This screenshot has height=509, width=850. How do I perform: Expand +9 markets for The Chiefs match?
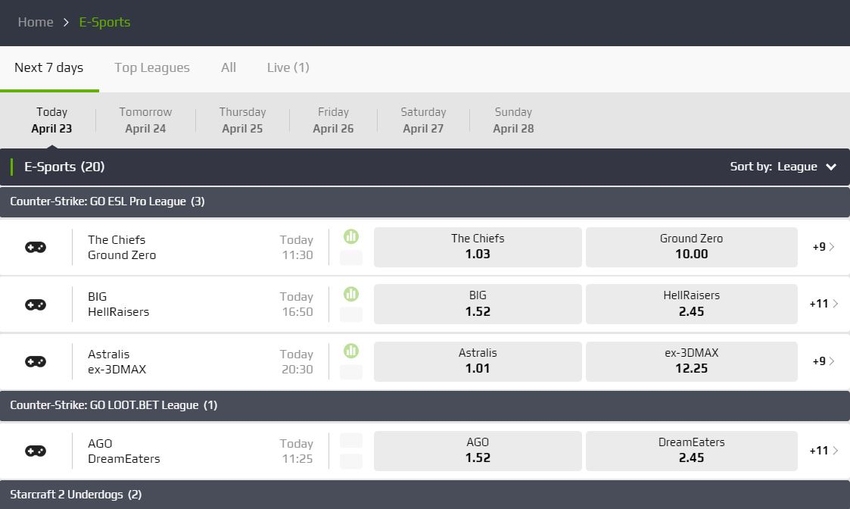(823, 247)
